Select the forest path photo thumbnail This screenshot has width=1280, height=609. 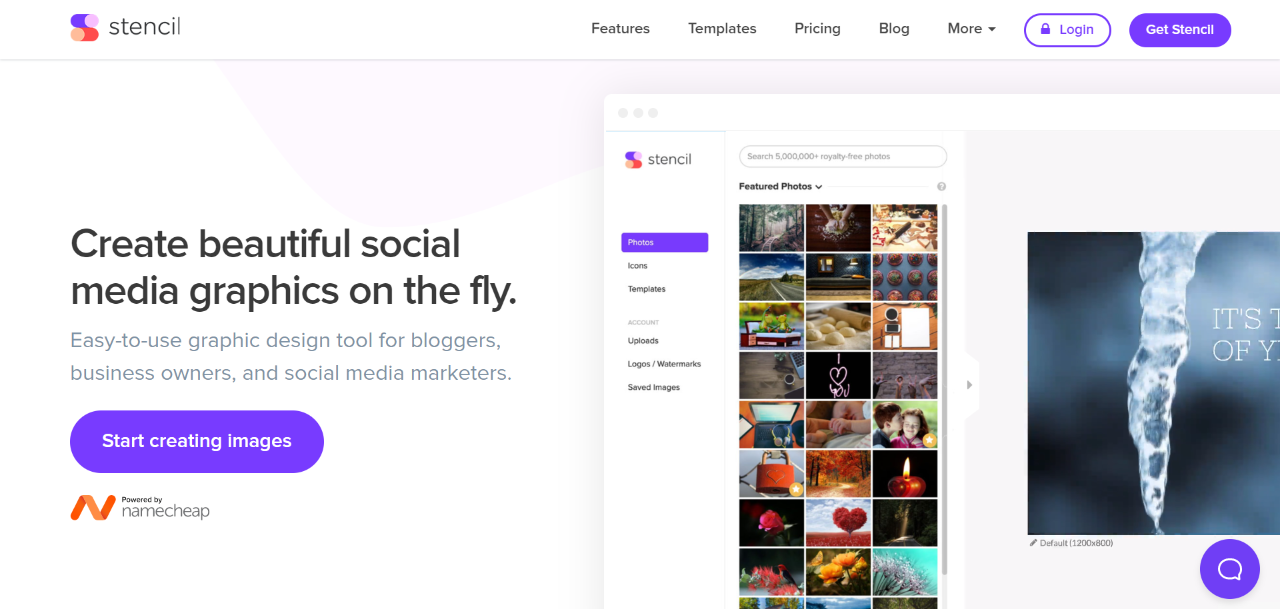771,228
